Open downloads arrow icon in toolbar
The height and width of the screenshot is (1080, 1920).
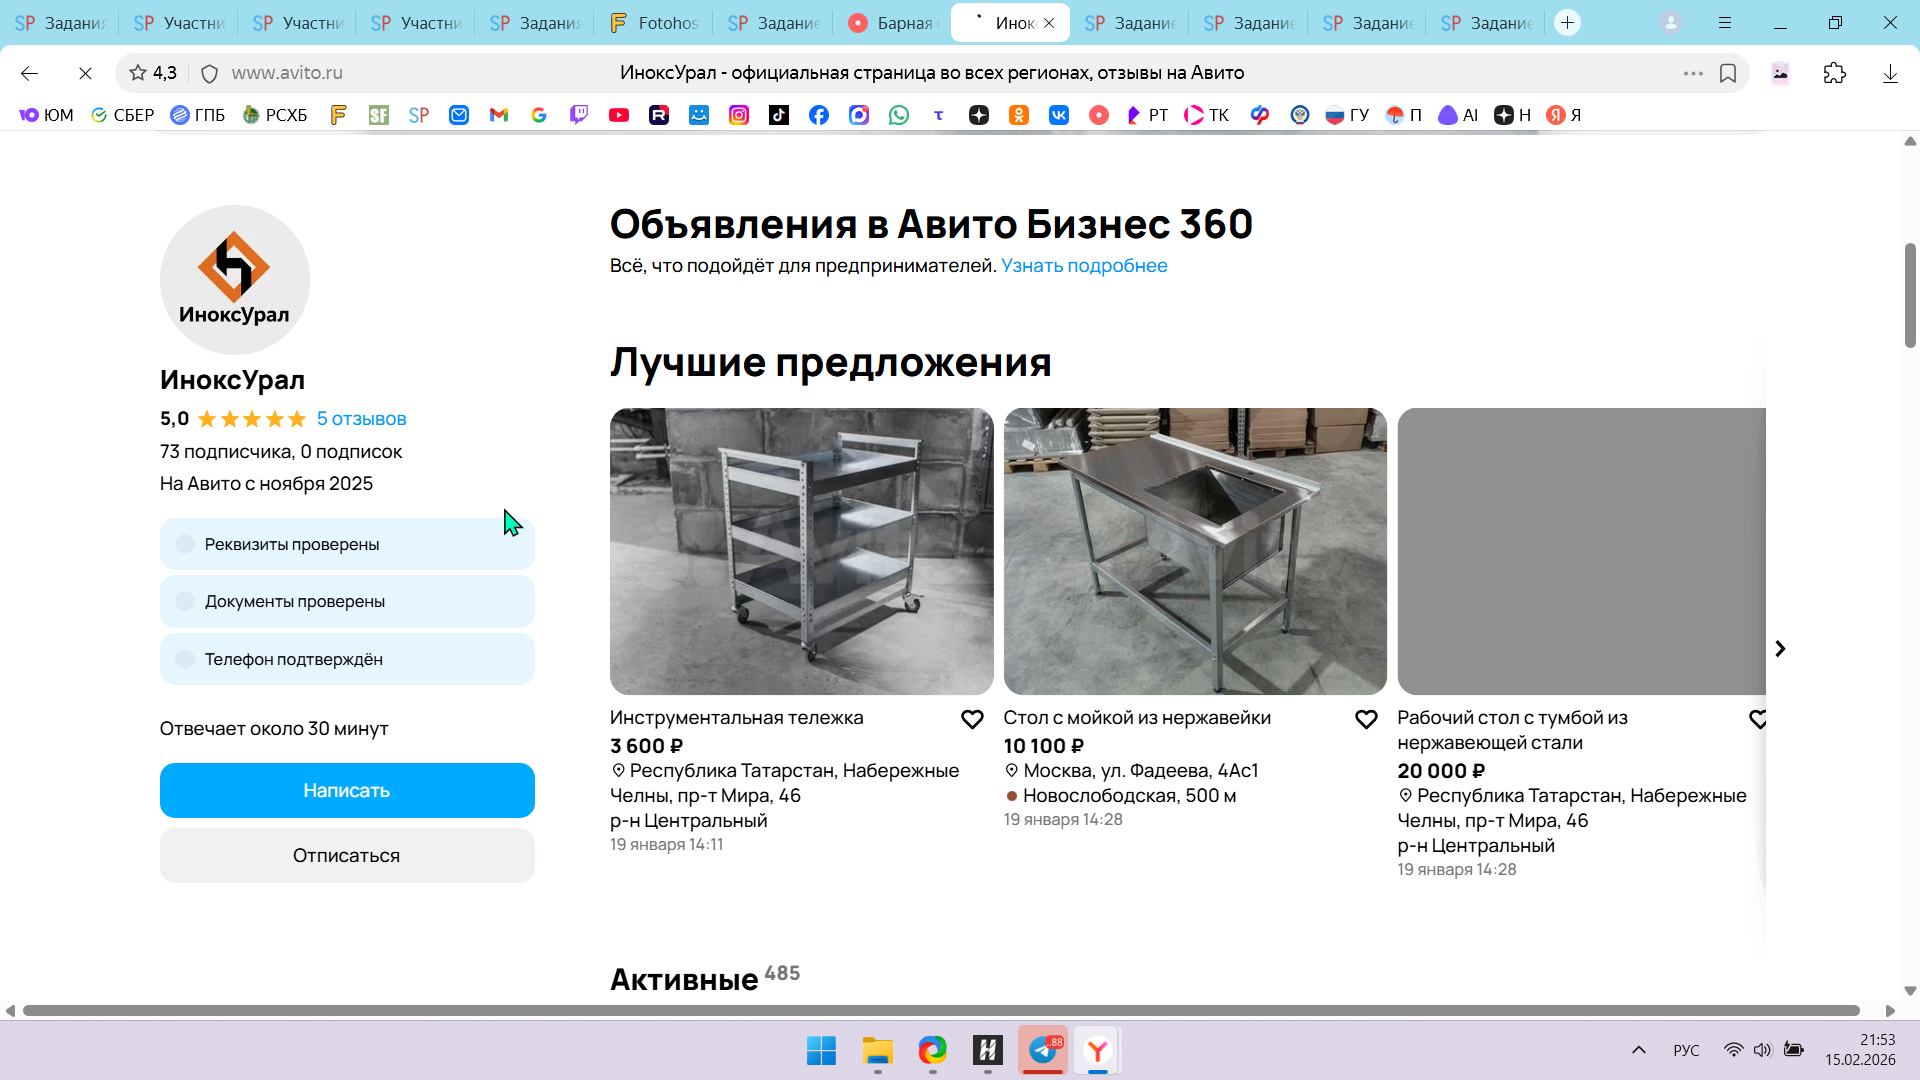1890,73
